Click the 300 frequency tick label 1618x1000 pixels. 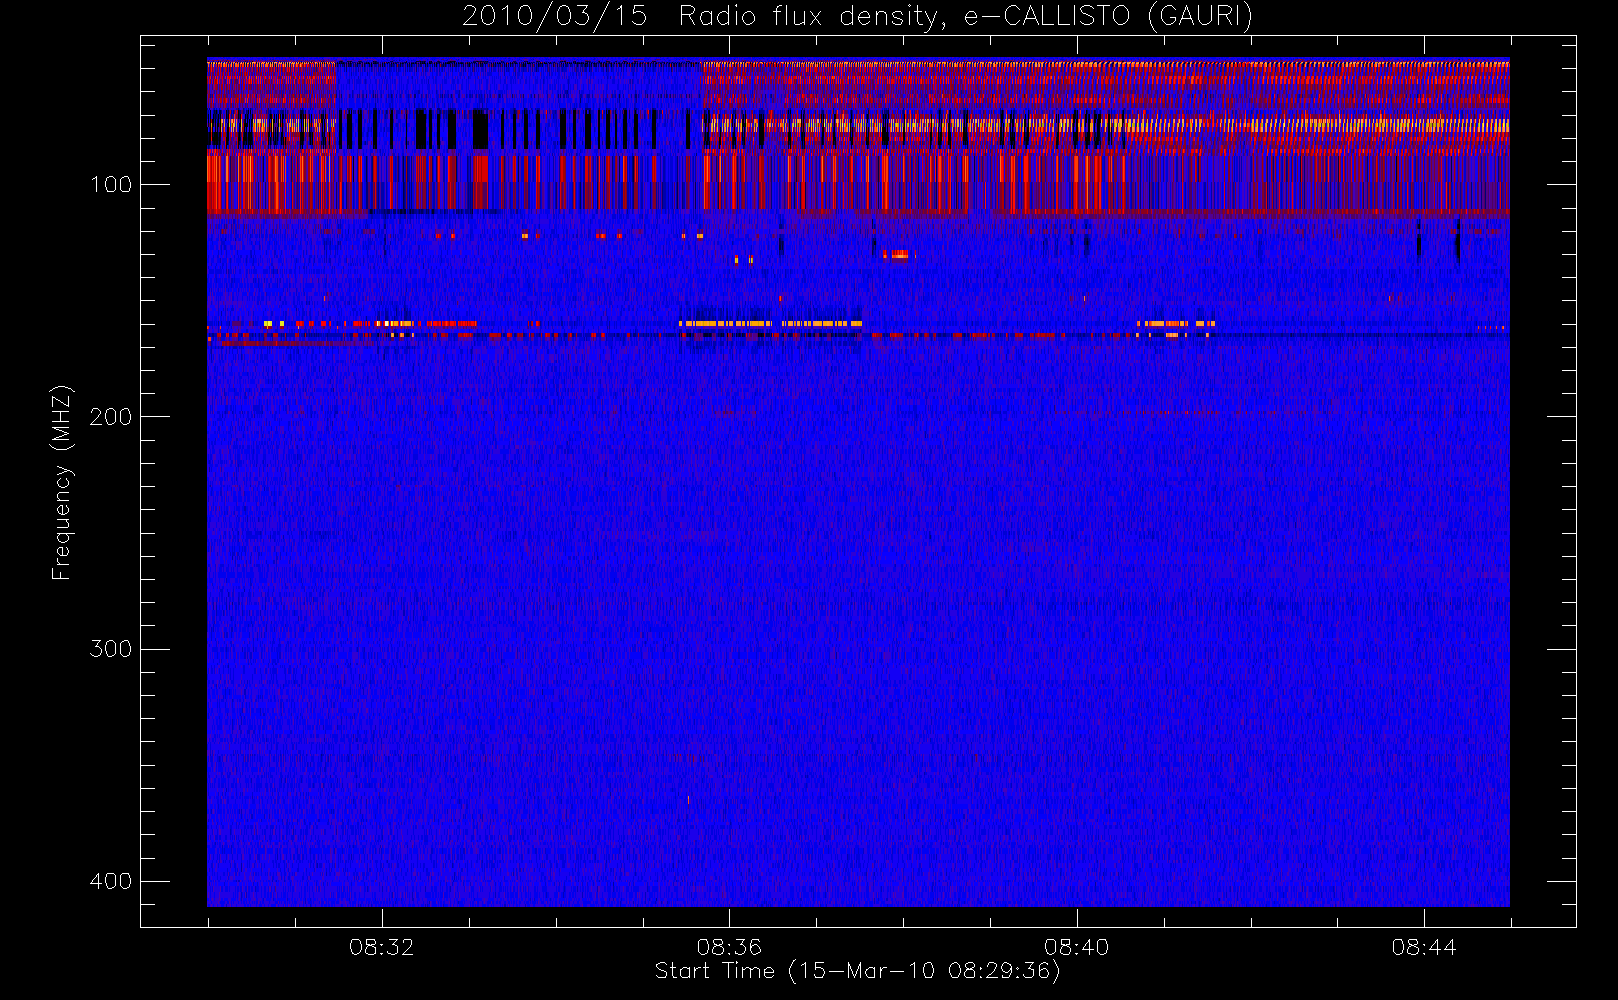tap(110, 648)
